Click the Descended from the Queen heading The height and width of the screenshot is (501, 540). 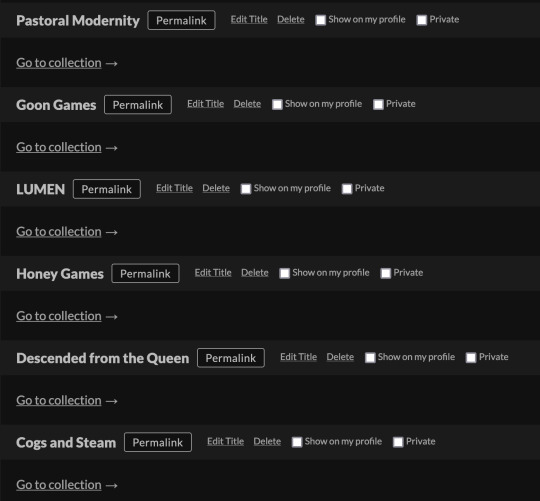pos(103,358)
